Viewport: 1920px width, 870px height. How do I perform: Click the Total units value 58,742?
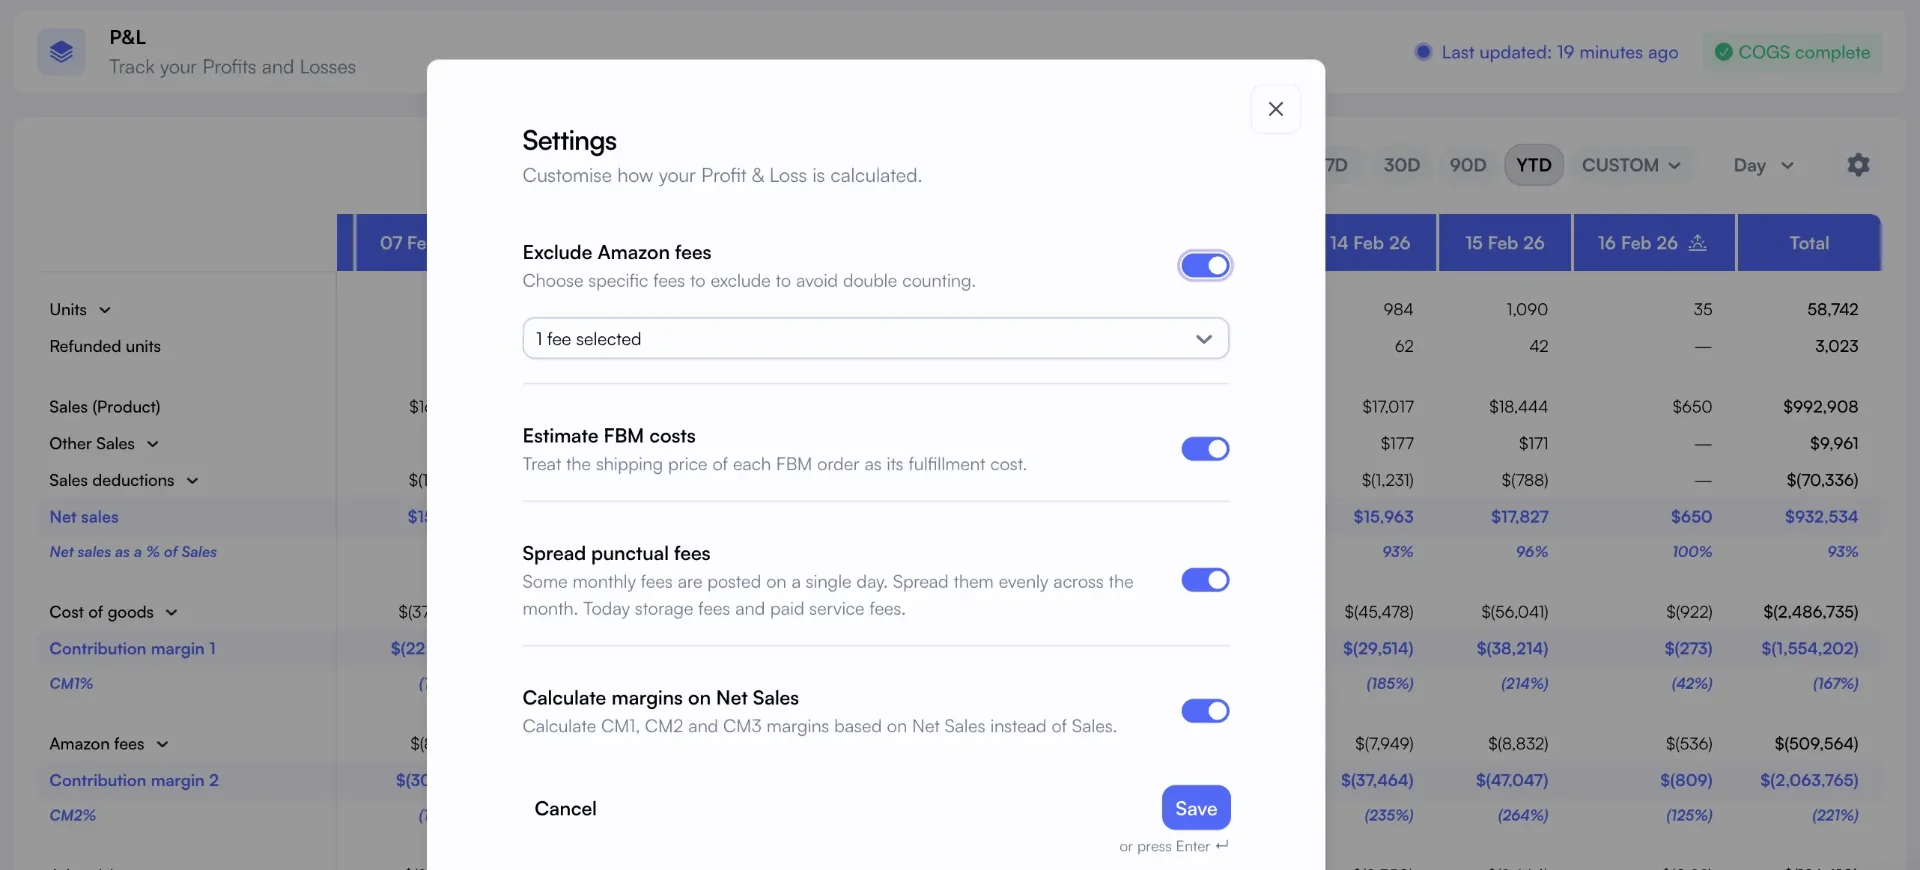coord(1832,310)
